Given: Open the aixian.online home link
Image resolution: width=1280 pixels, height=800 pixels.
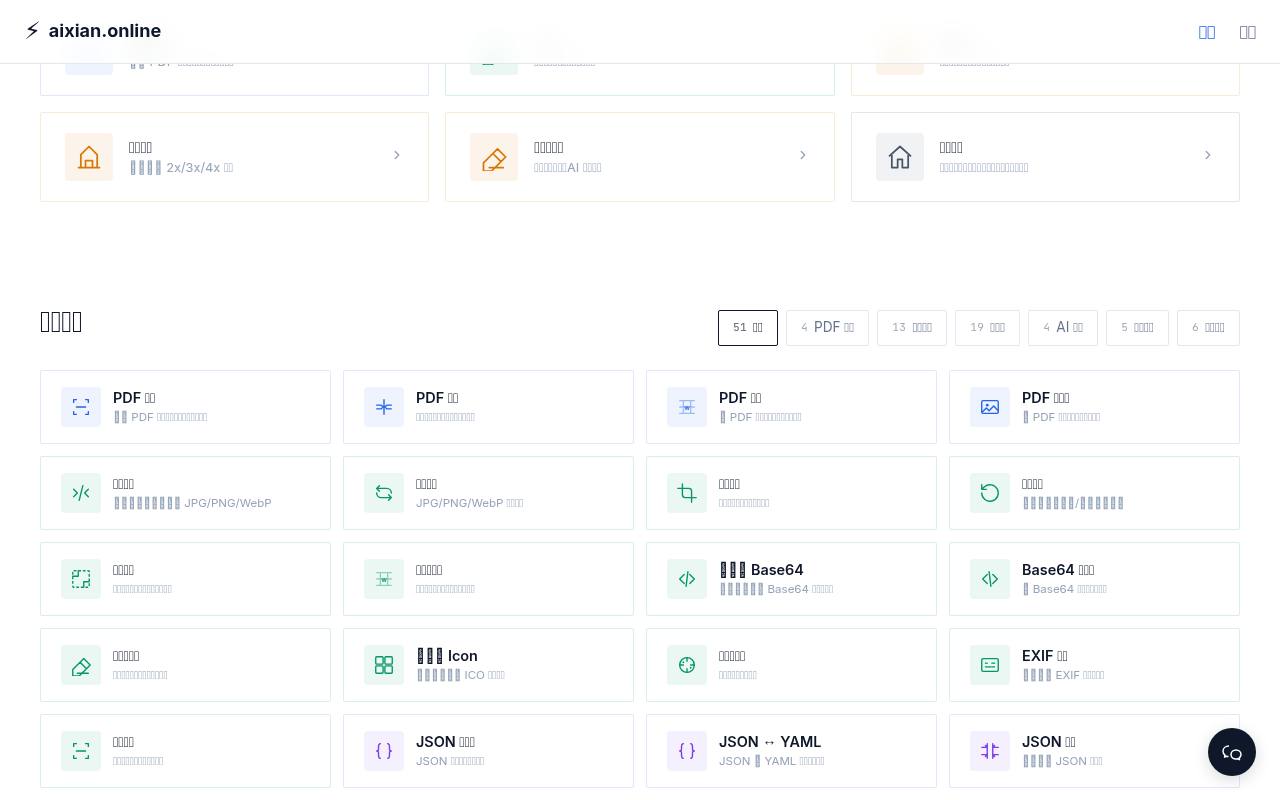Looking at the screenshot, I should [93, 31].
